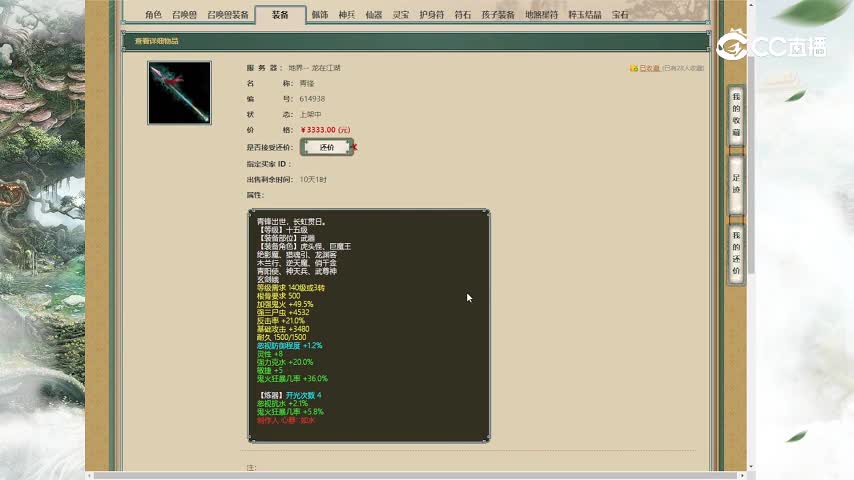Click the 已收藏 favorite link

[x=649, y=68]
